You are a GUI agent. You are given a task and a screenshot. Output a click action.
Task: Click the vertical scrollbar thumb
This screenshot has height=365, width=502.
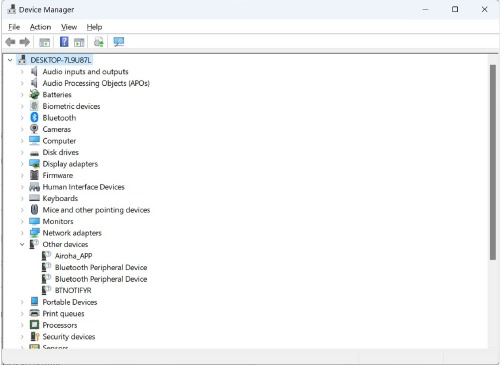(493, 162)
